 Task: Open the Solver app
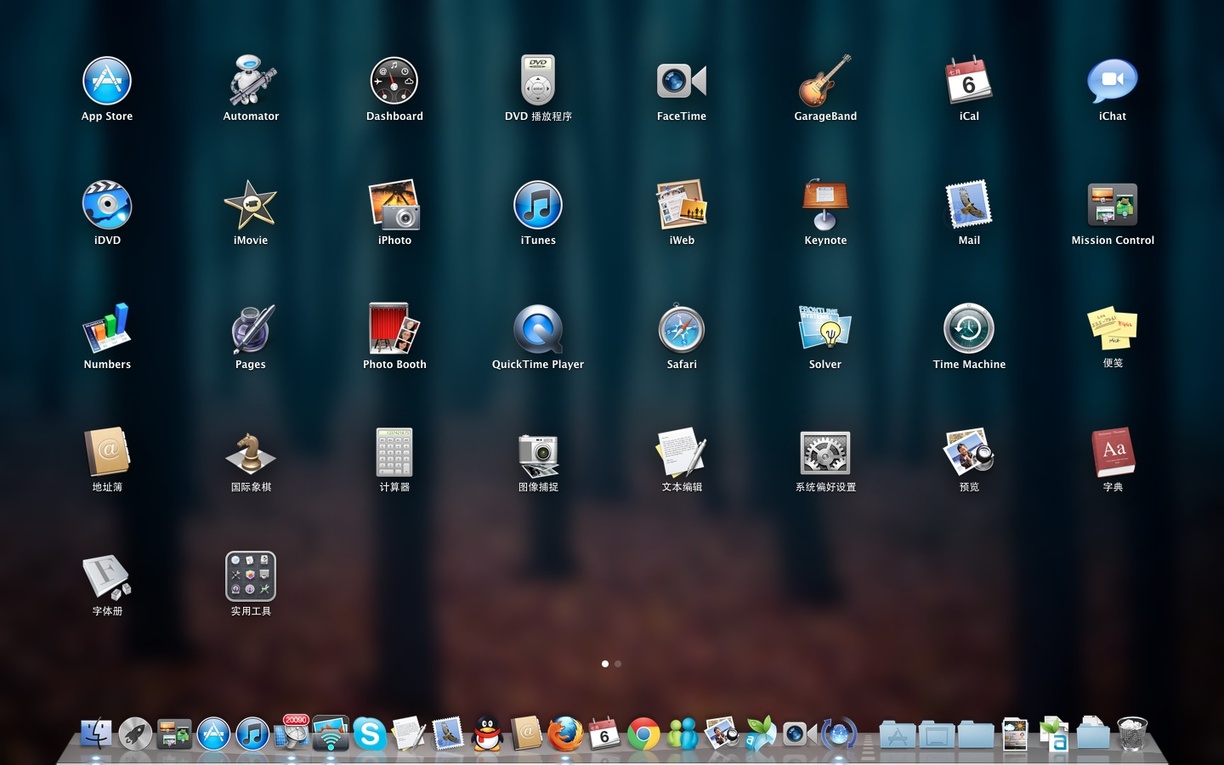825,329
